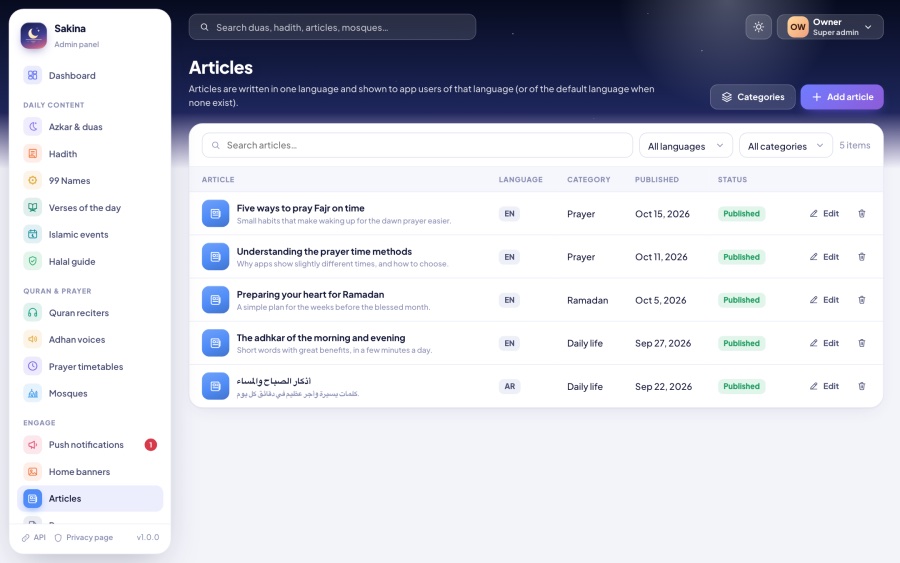The image size is (900, 563).
Task: Edit the Five ways to pray Fajr article
Action: point(824,213)
